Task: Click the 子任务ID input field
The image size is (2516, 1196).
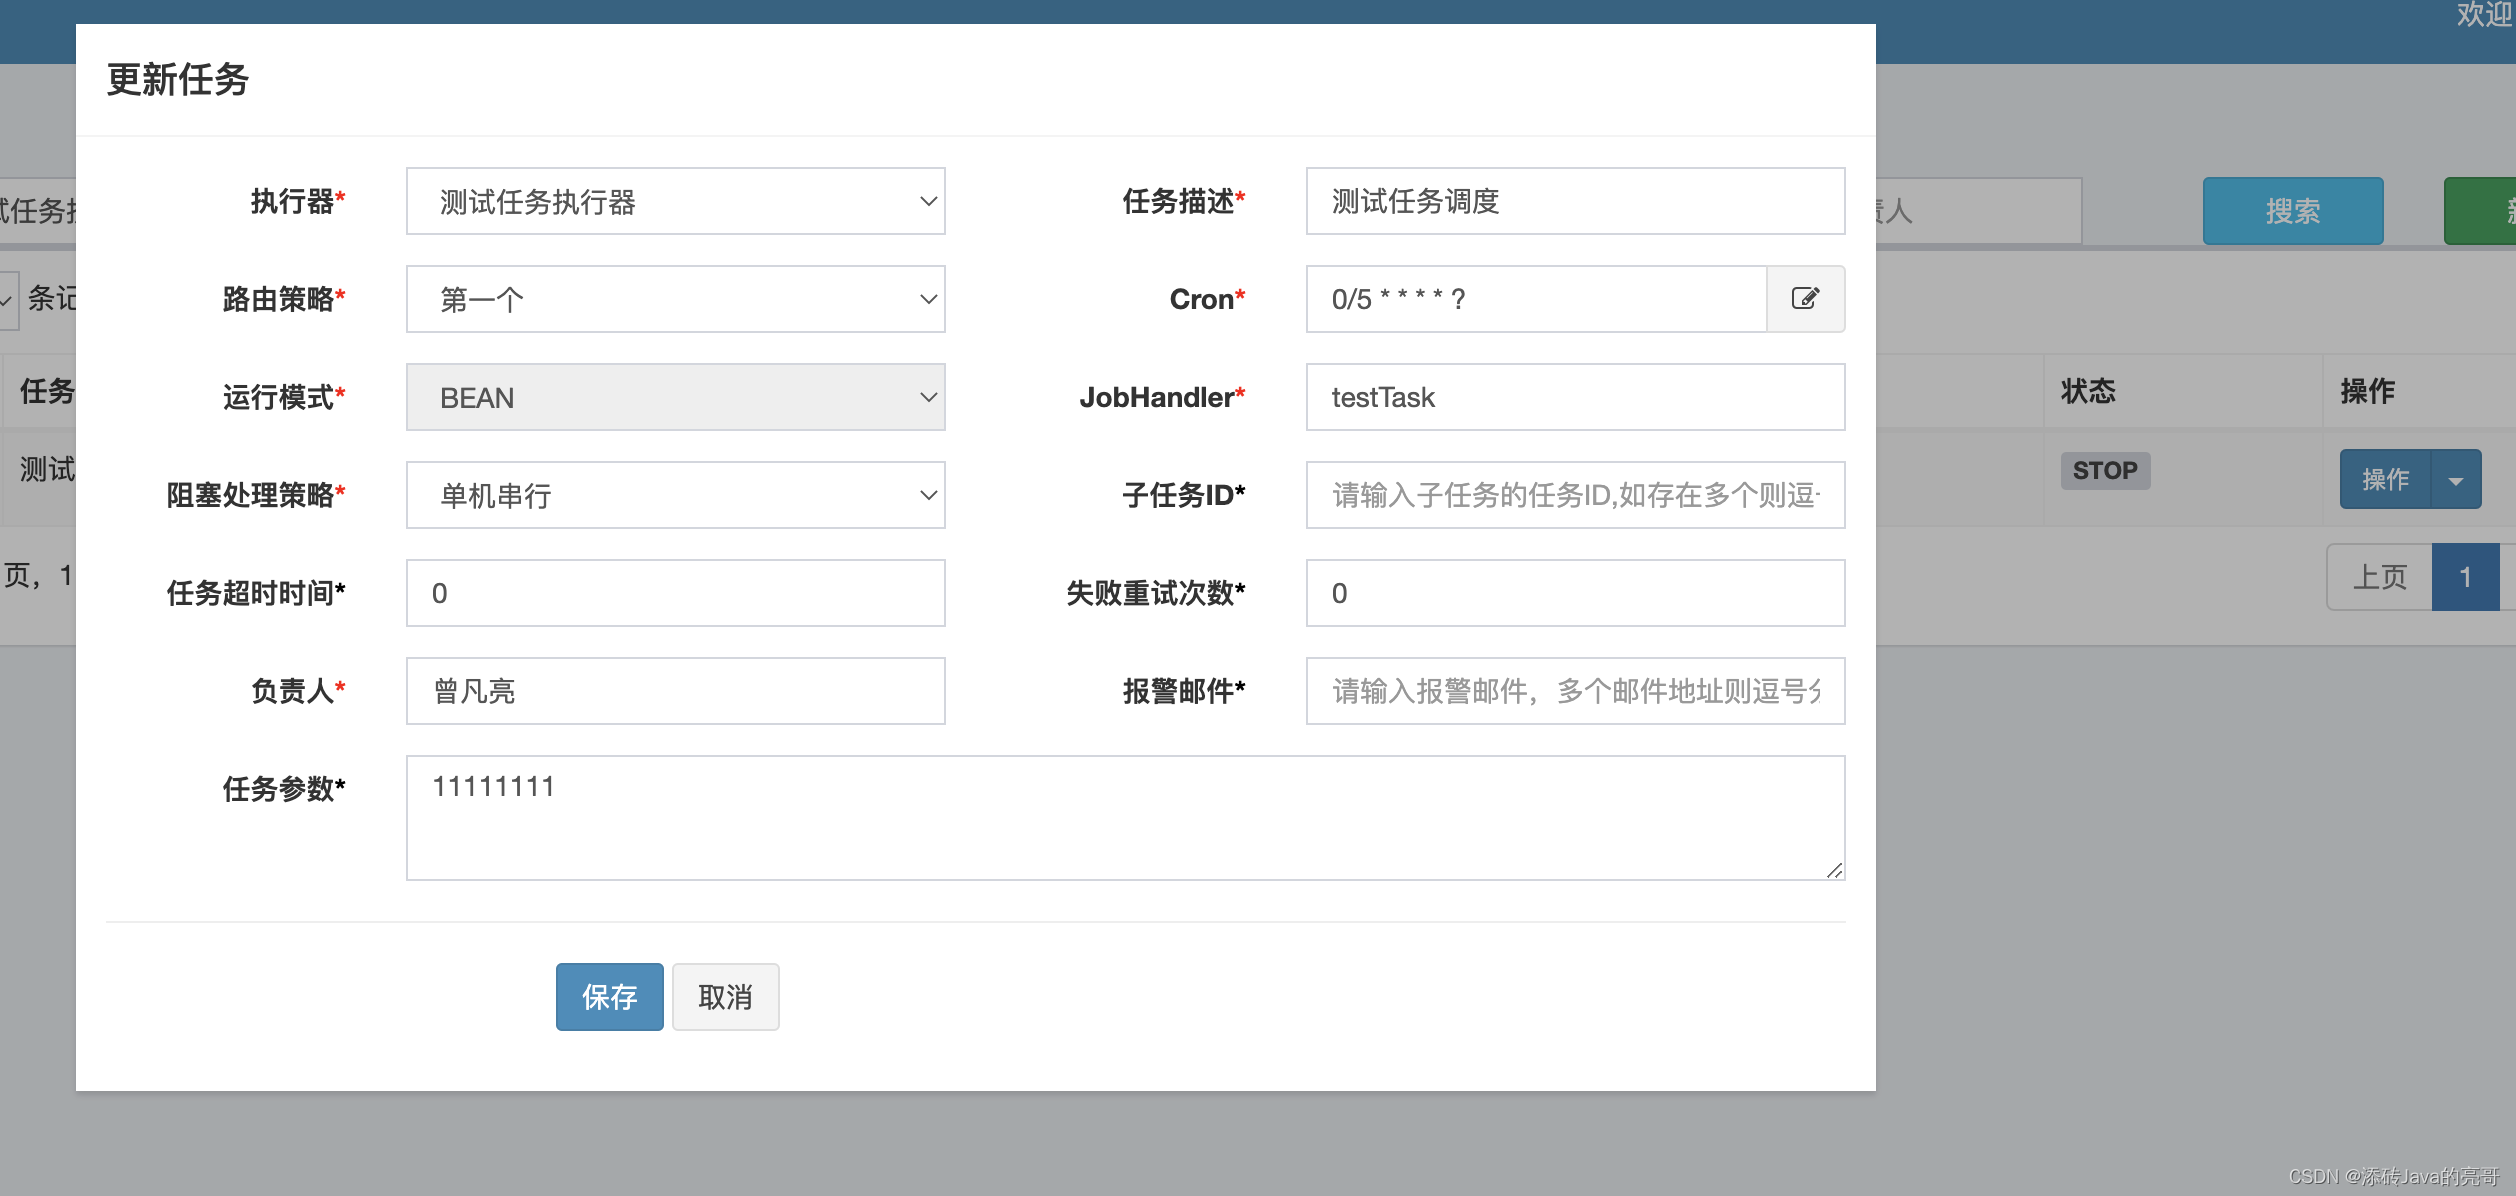Action: point(1575,494)
